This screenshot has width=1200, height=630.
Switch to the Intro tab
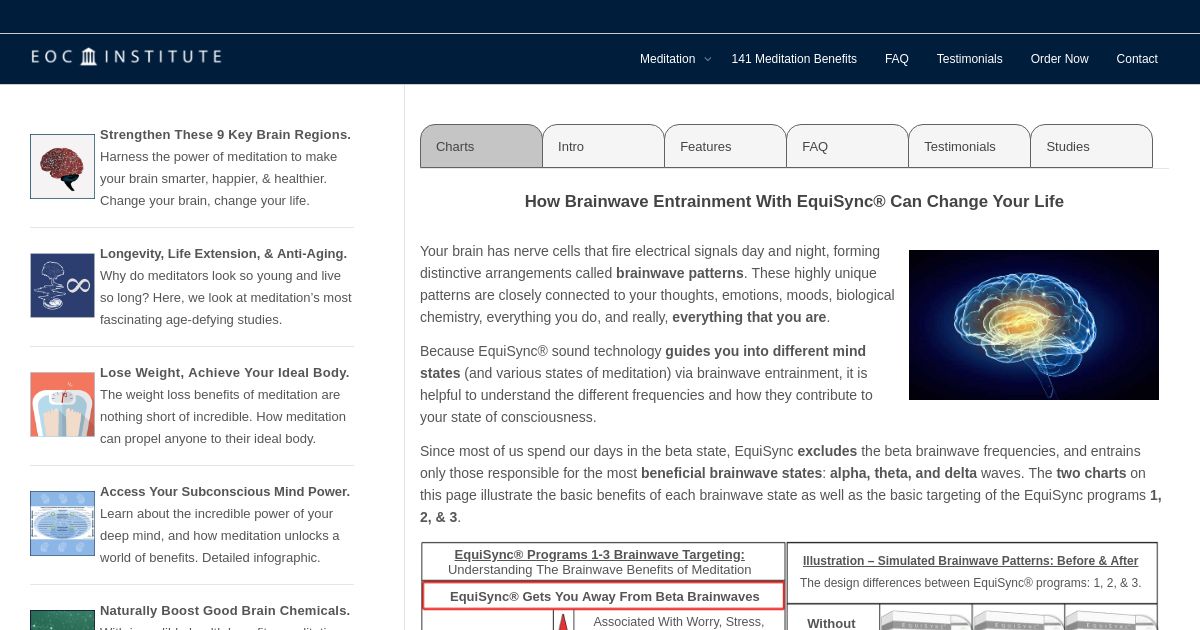(x=603, y=146)
